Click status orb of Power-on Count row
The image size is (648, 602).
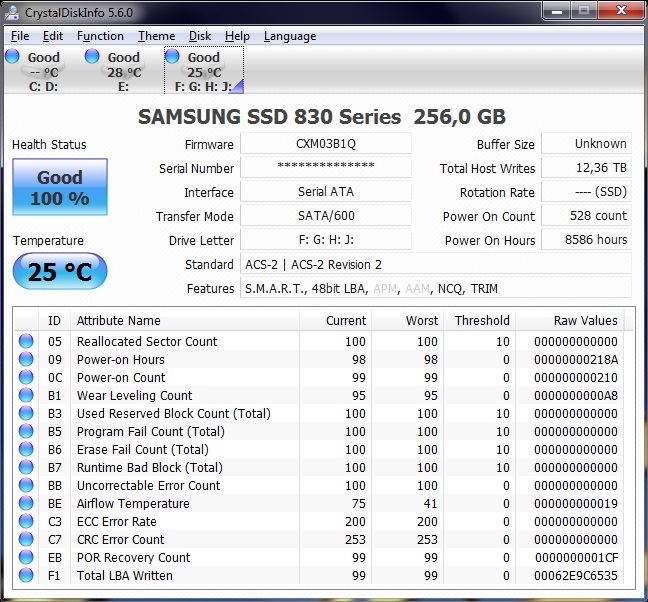click(26, 377)
